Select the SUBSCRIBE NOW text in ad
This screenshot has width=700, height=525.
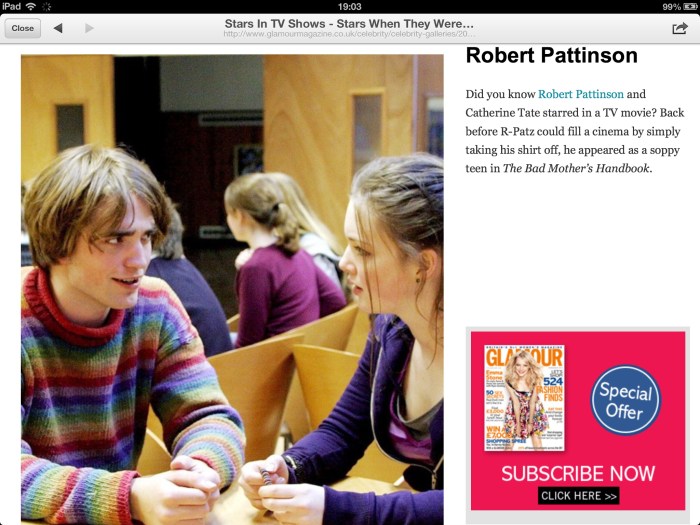(578, 474)
